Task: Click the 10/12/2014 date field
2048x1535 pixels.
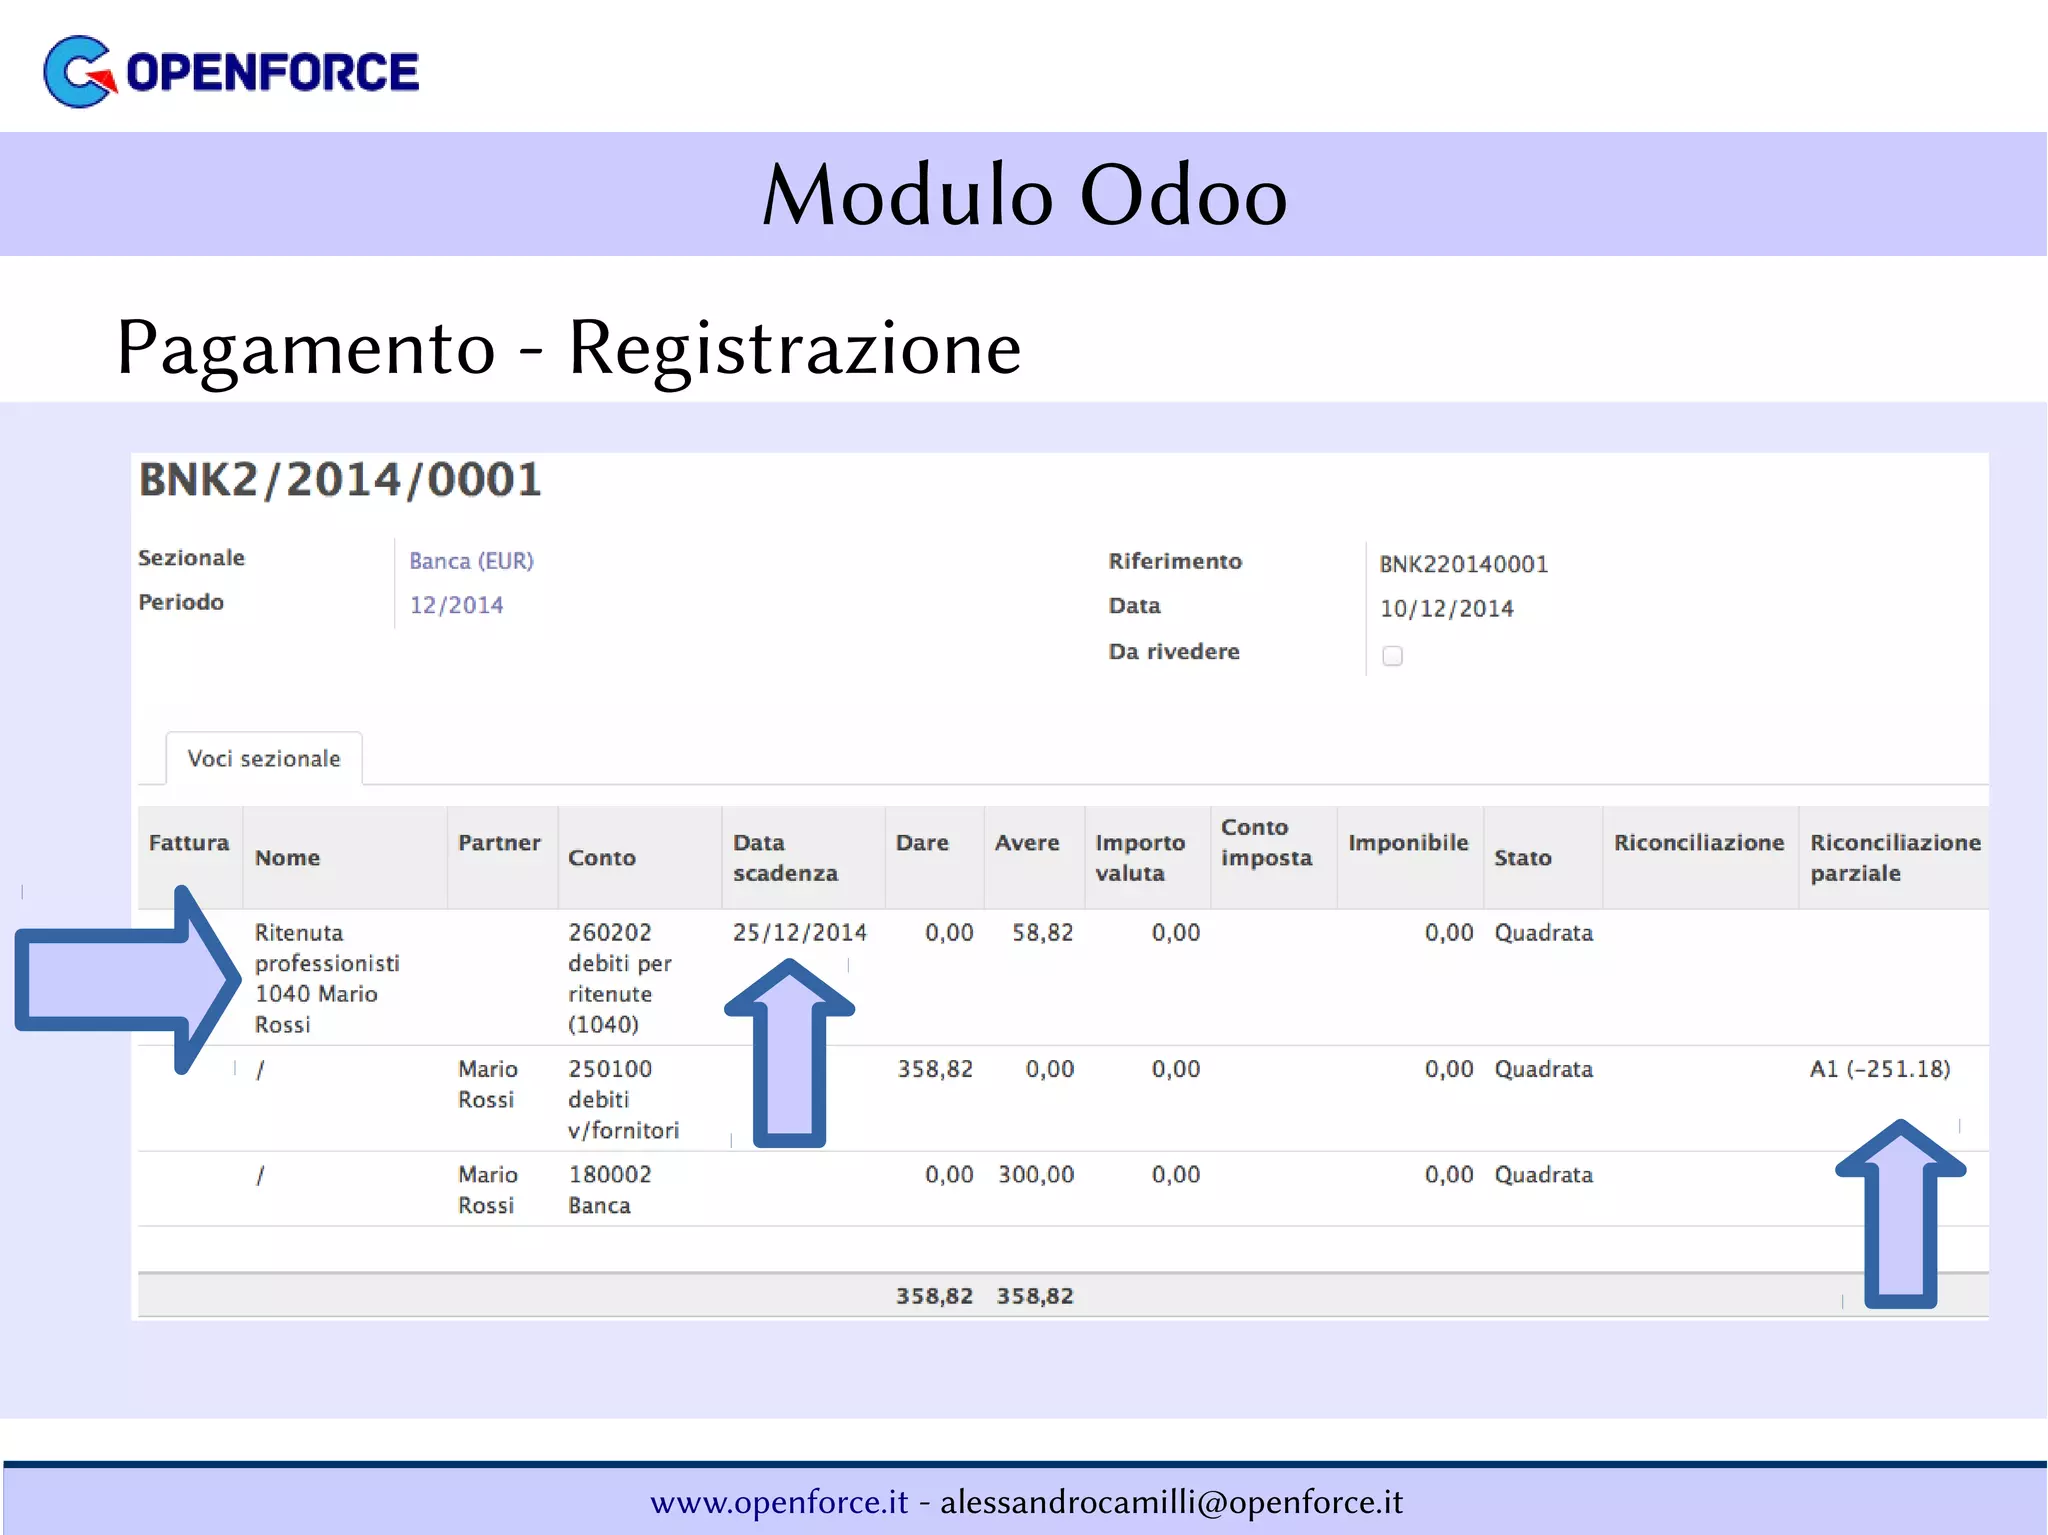Action: 1446,609
